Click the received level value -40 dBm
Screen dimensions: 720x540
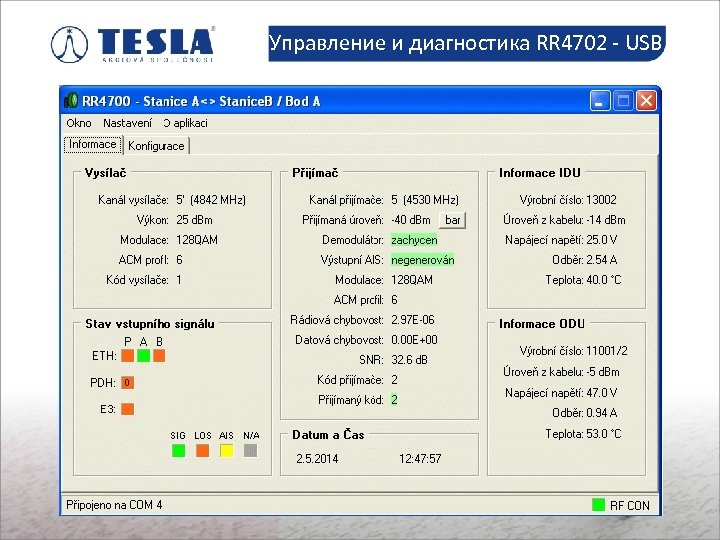pyautogui.click(x=411, y=220)
